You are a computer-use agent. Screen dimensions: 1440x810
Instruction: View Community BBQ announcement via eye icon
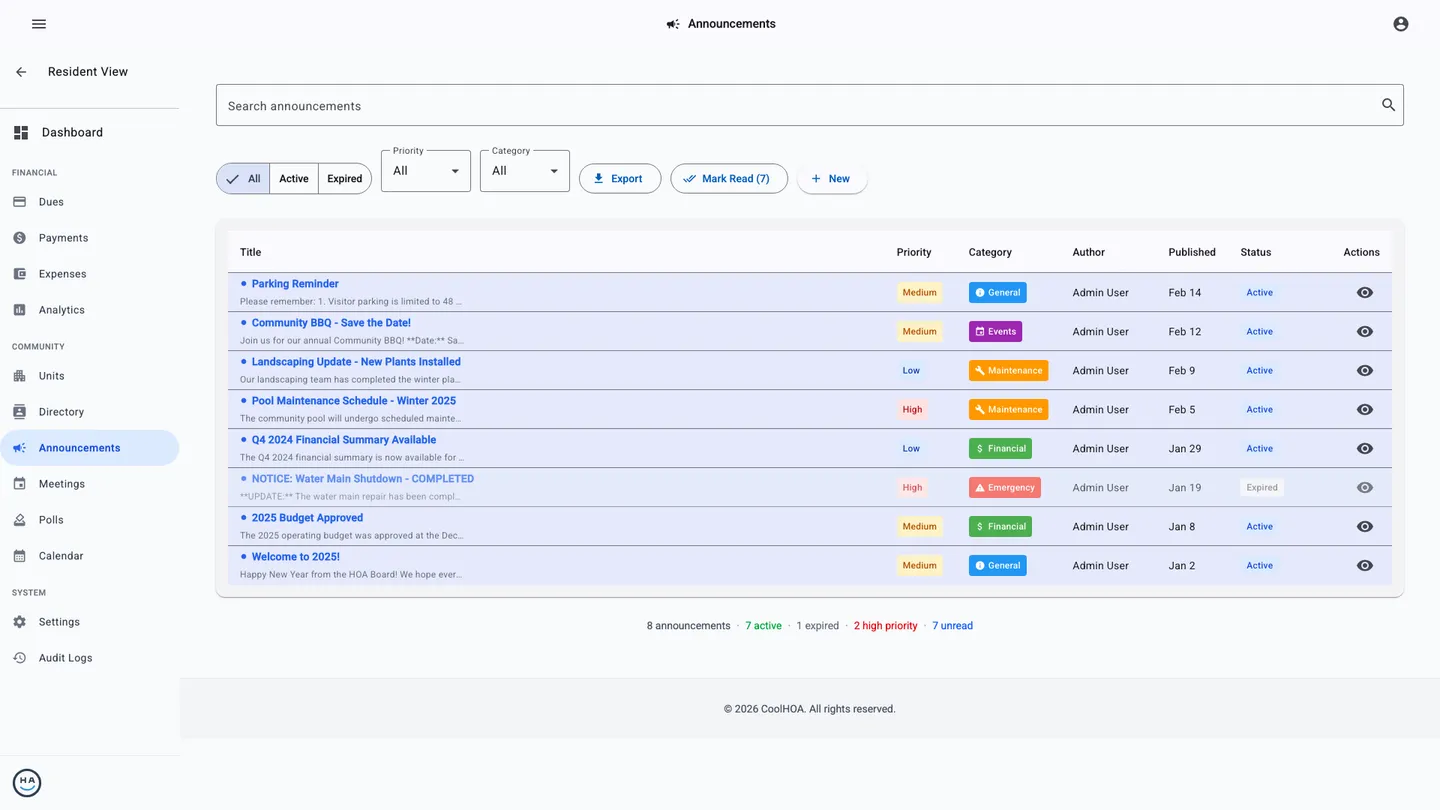tap(1364, 332)
